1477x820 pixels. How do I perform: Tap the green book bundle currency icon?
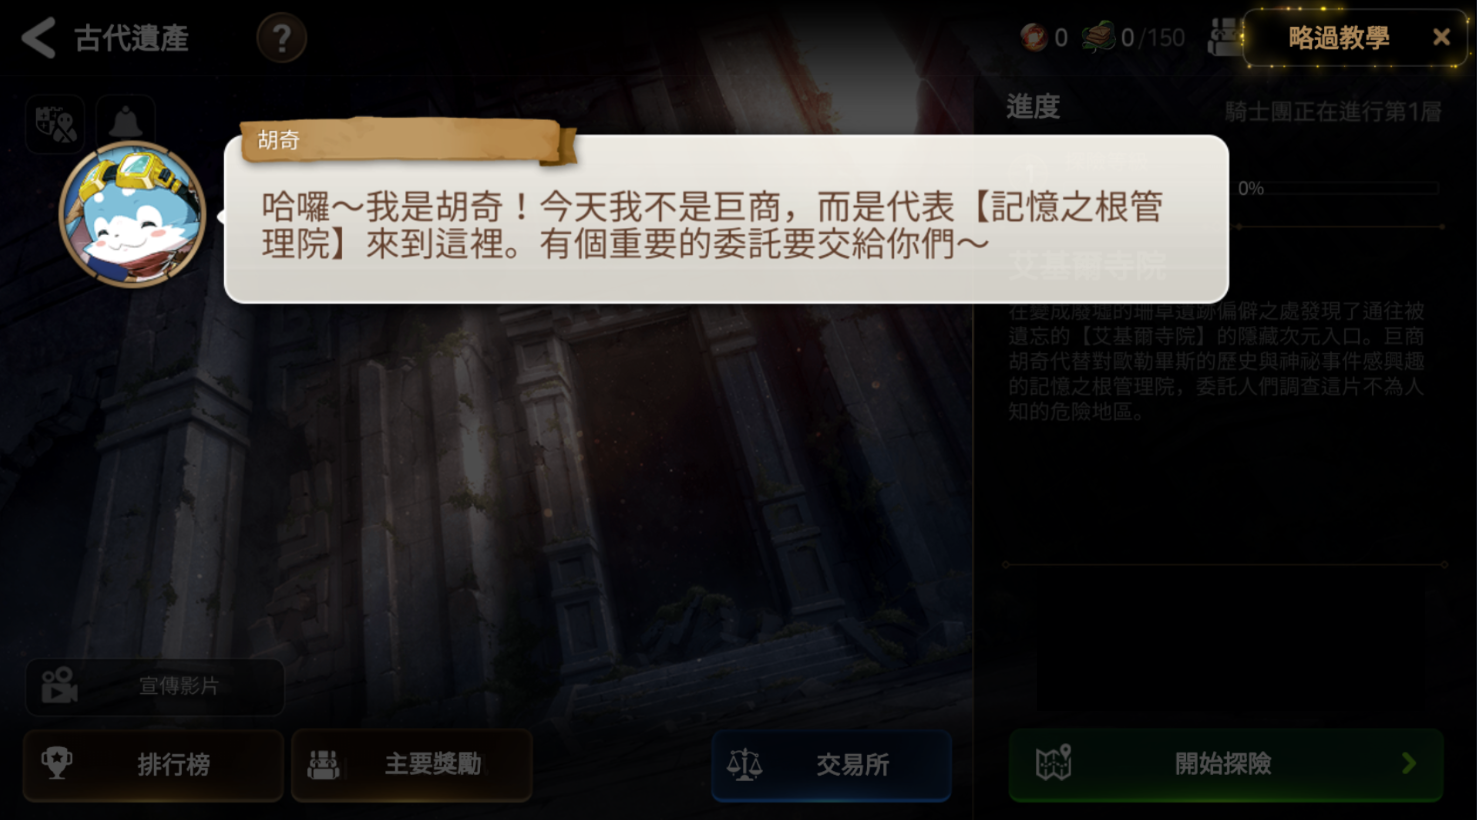[x=1098, y=37]
